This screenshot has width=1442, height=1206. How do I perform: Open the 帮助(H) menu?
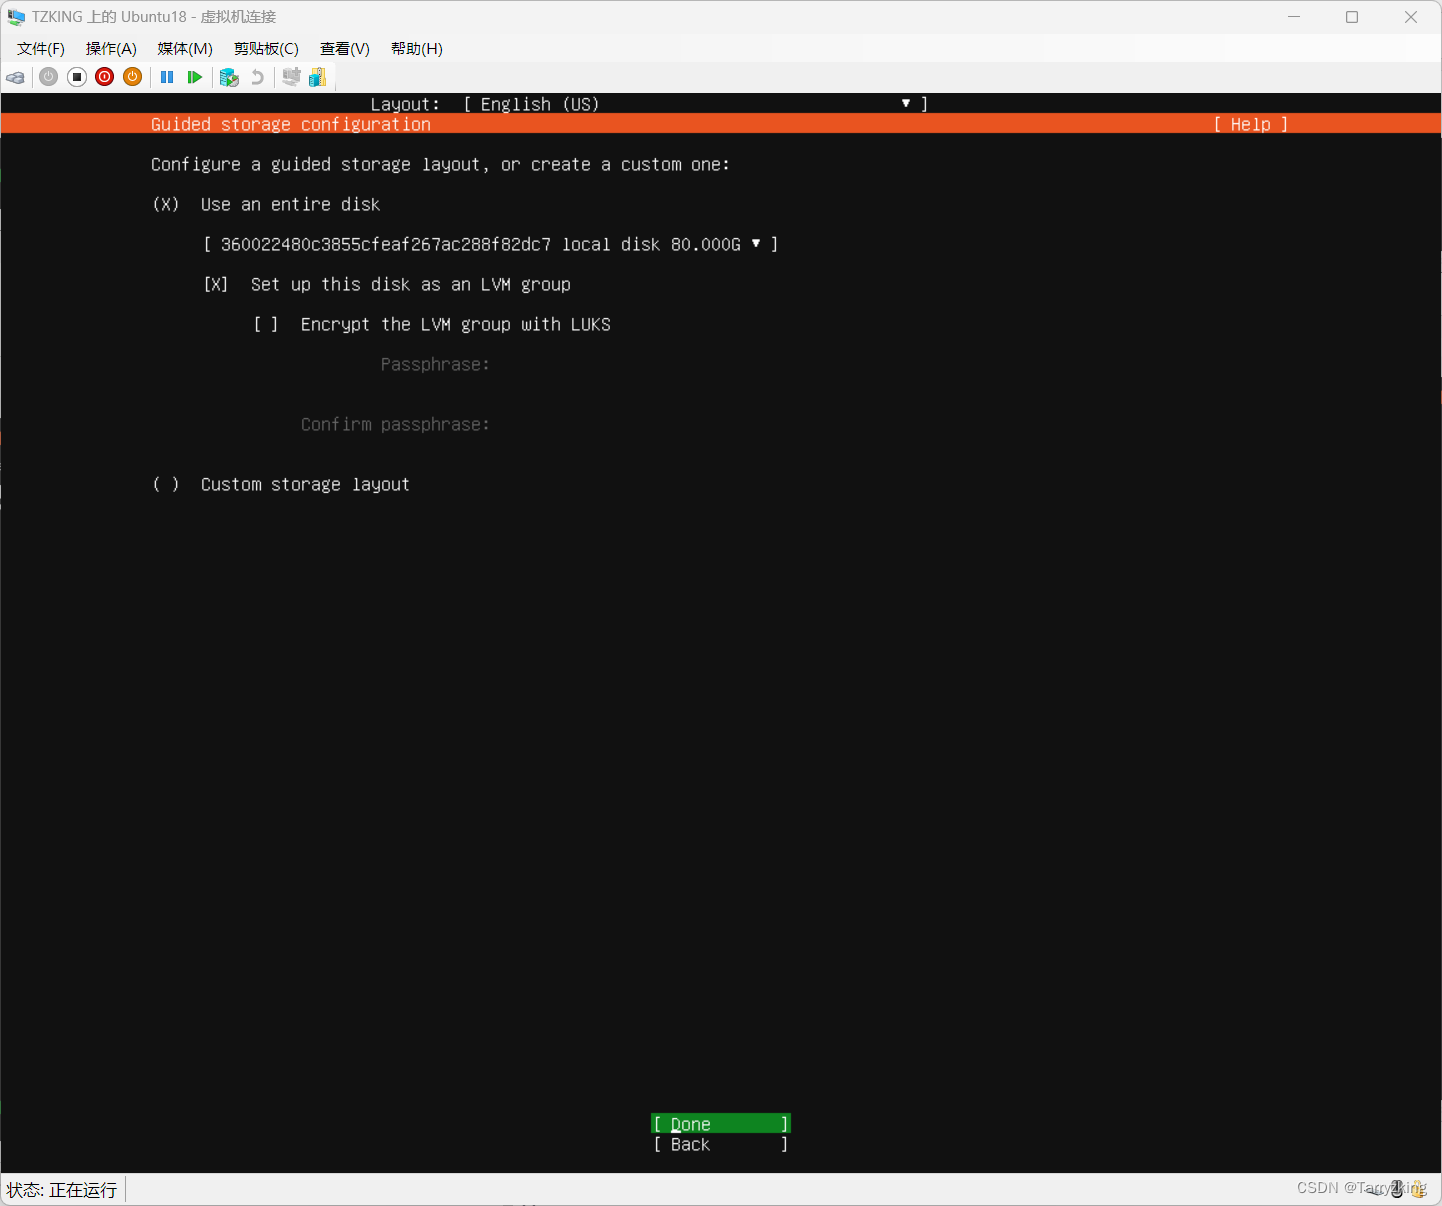[x=417, y=49]
